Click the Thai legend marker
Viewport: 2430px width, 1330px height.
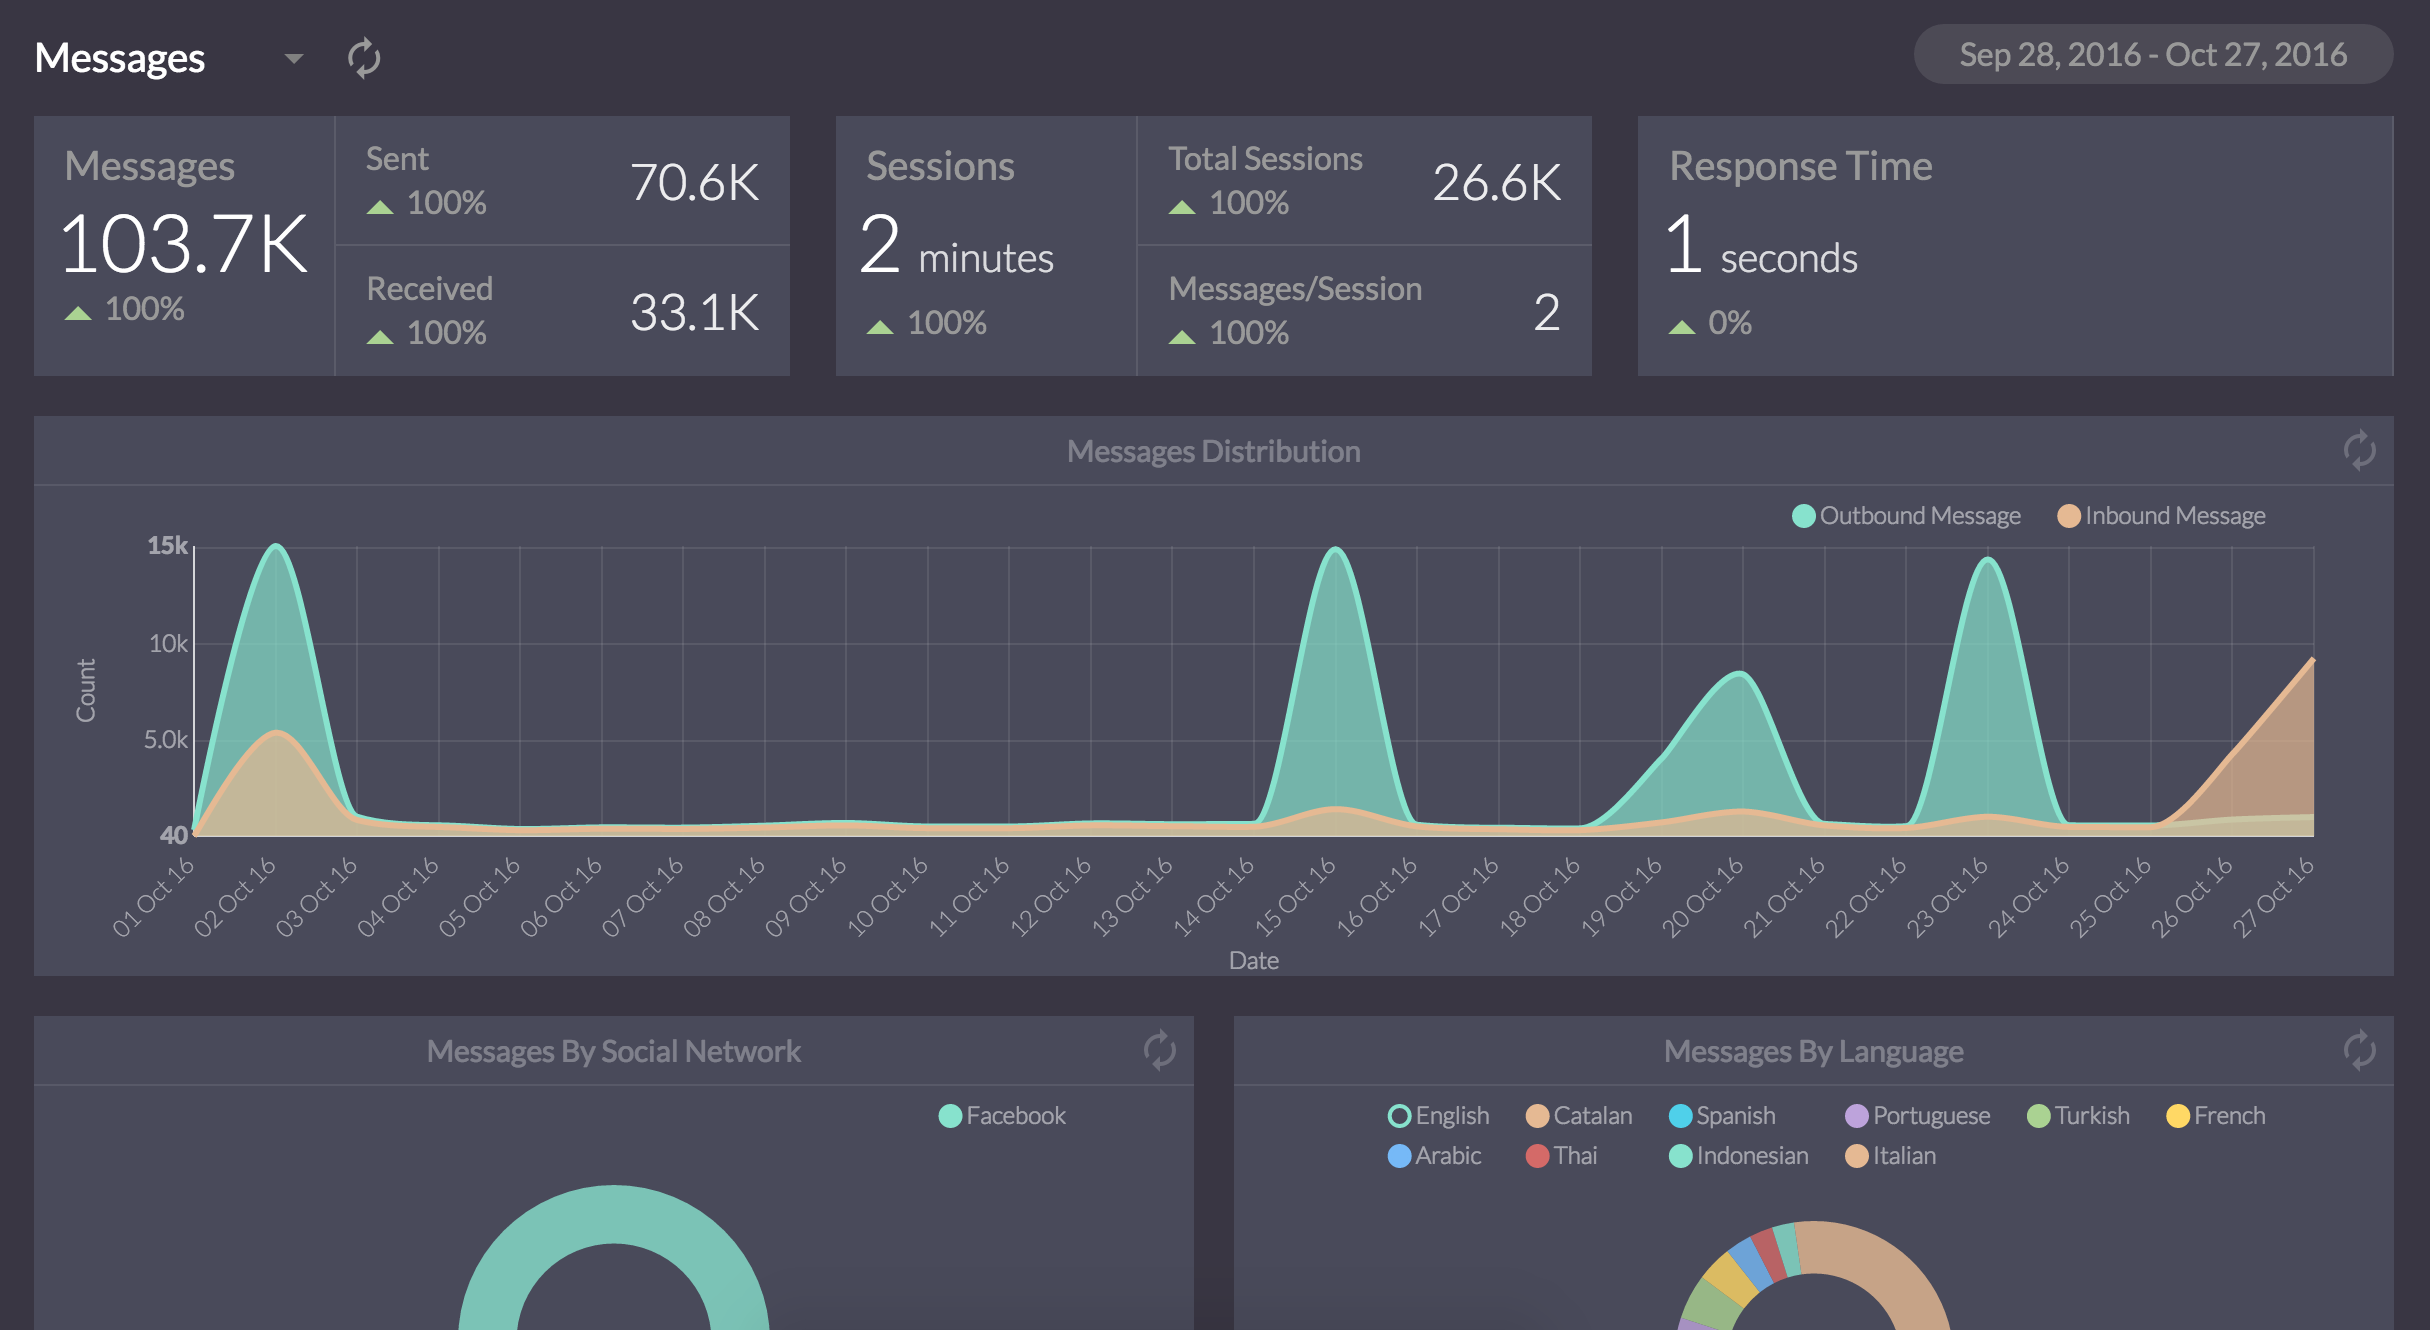click(x=1537, y=1156)
